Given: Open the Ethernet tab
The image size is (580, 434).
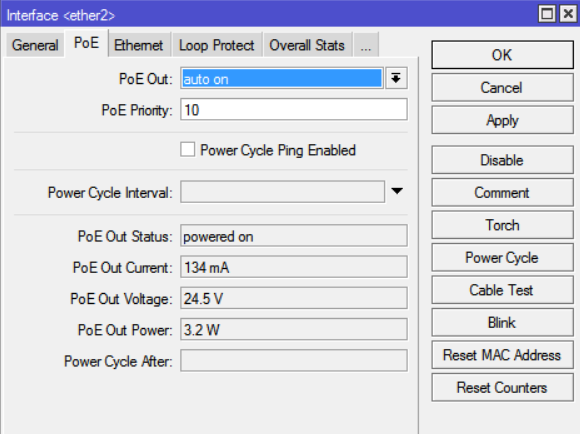Looking at the screenshot, I should [138, 45].
